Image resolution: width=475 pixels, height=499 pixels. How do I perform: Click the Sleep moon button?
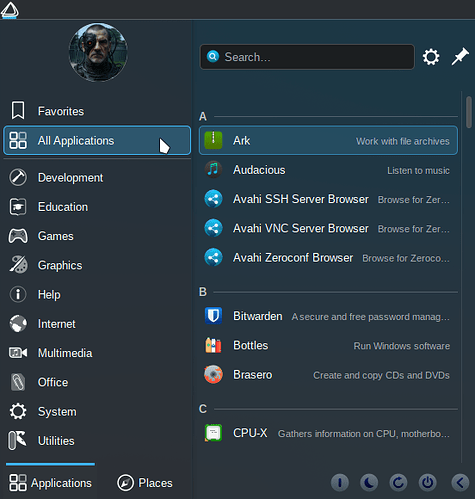tap(369, 482)
